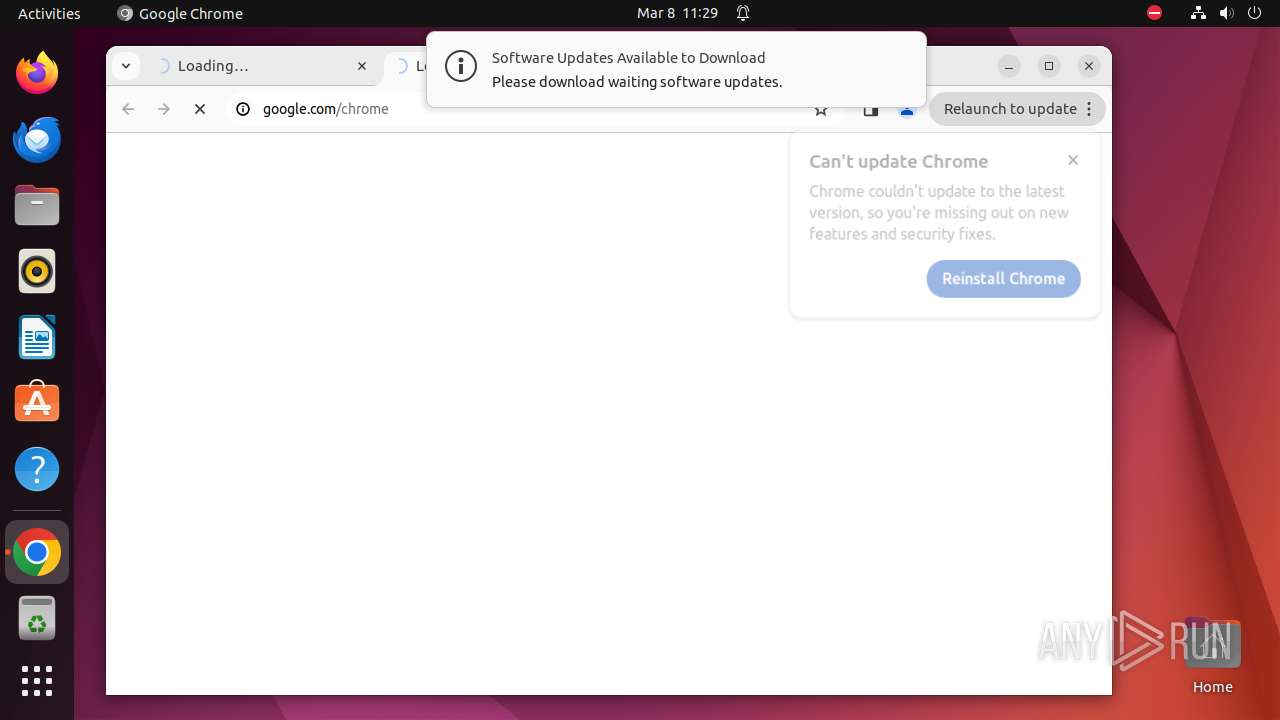Viewport: 1280px width, 720px height.
Task: Close the Chrome window
Action: [x=1089, y=66]
